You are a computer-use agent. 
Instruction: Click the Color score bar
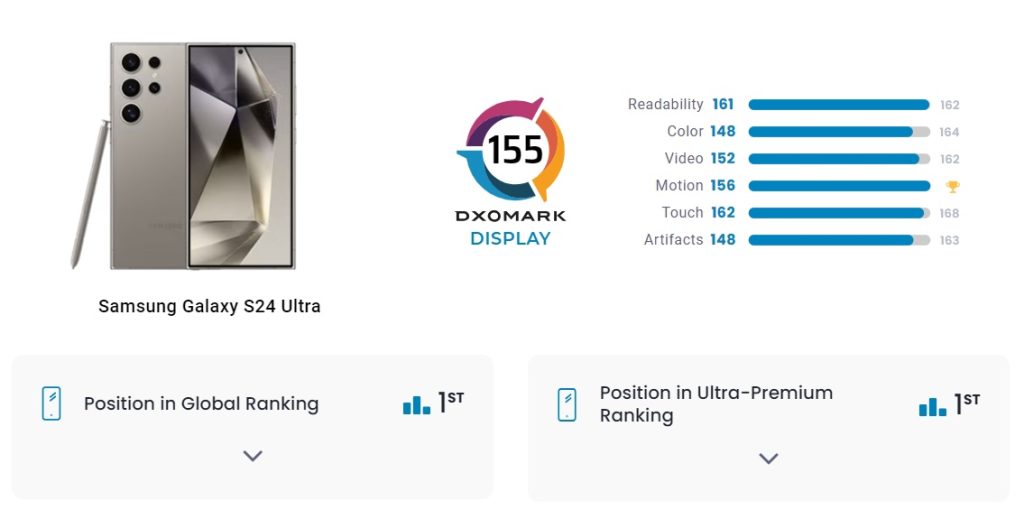click(839, 132)
